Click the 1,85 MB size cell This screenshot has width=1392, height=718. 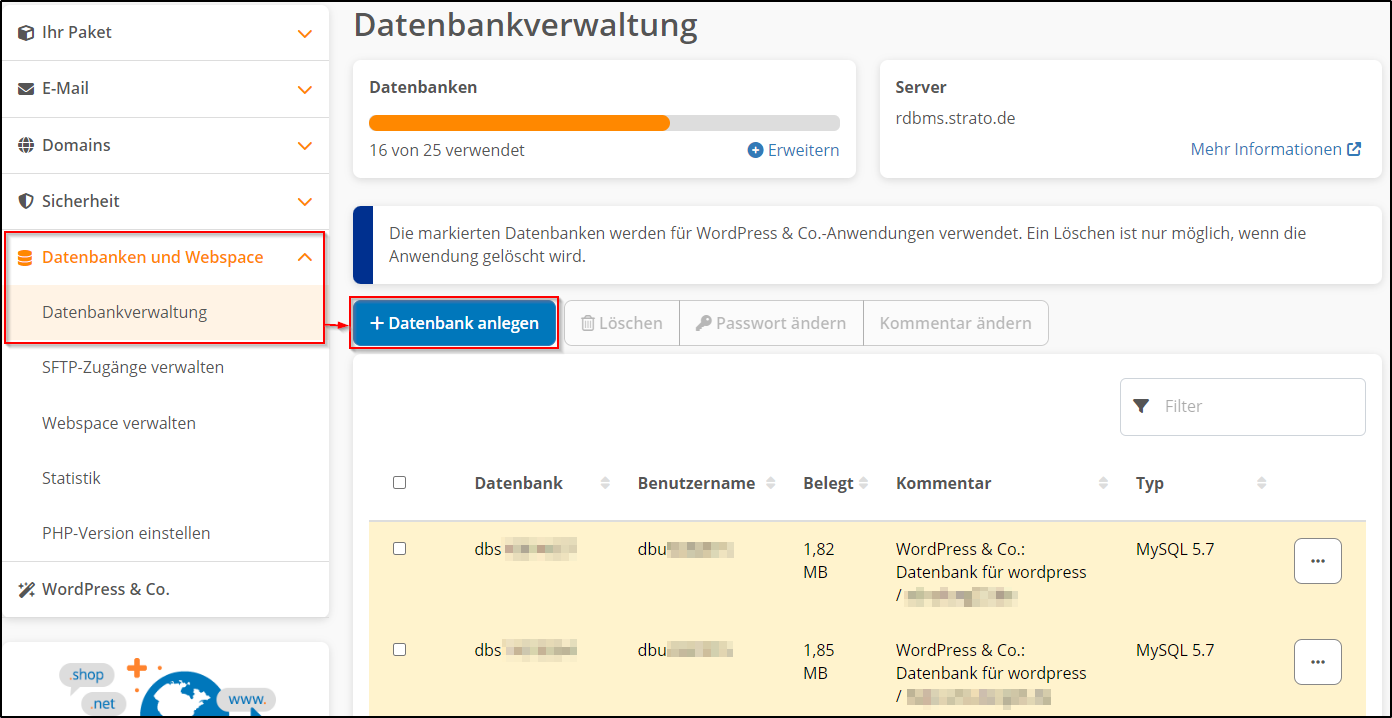pos(818,662)
